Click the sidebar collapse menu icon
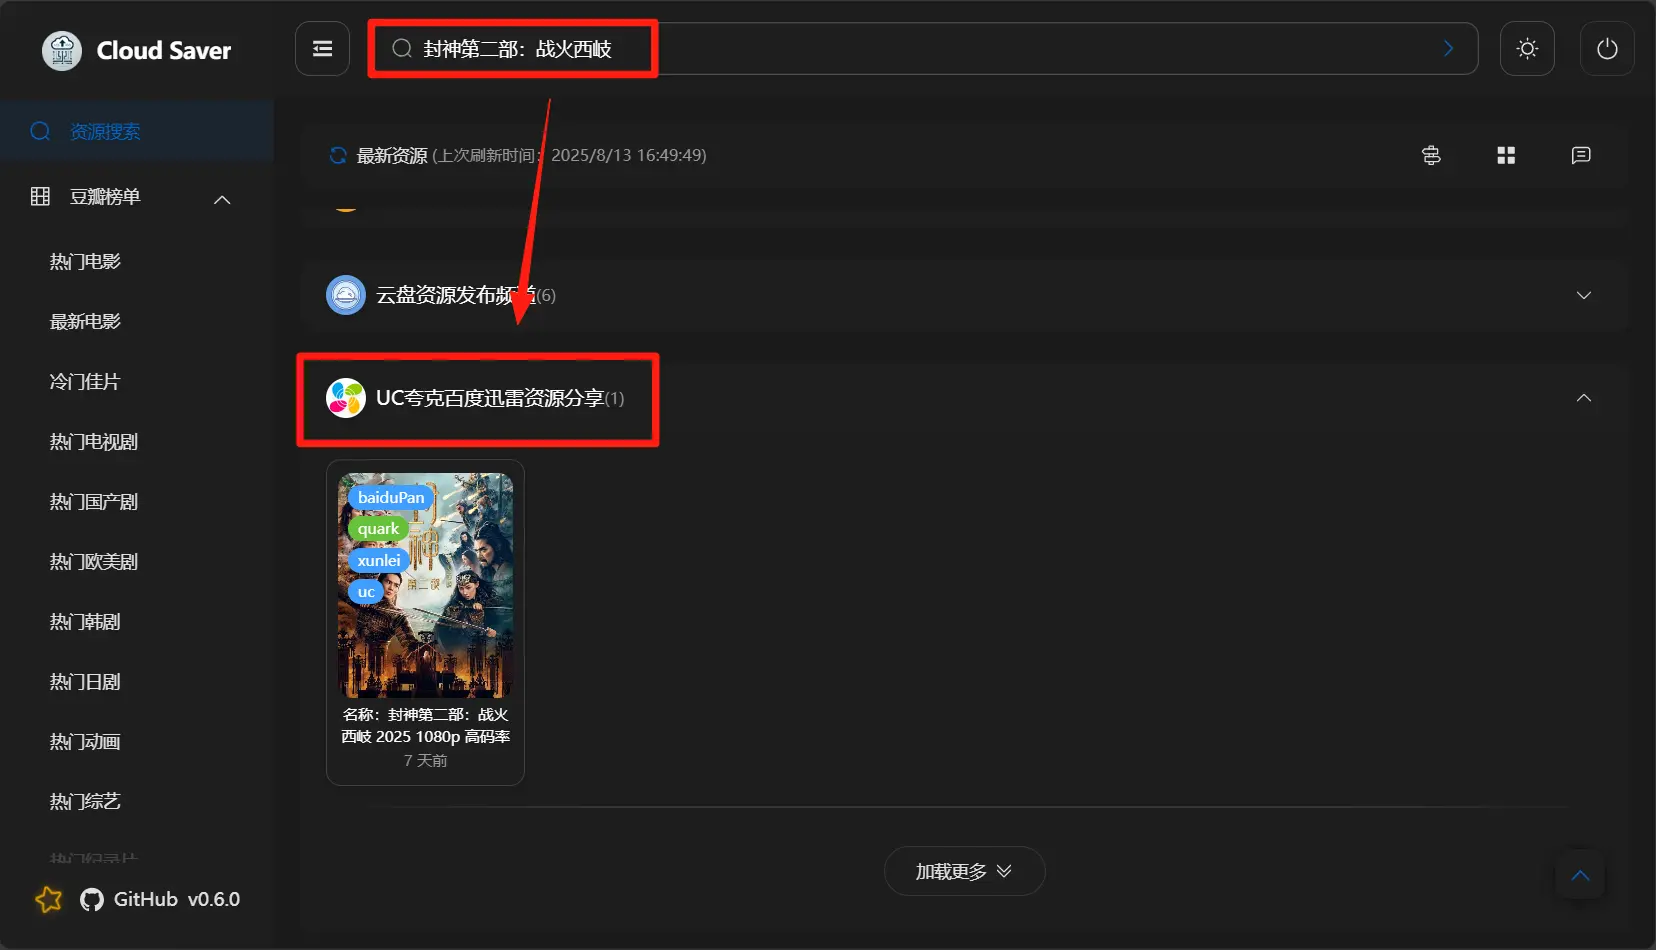The height and width of the screenshot is (950, 1656). (x=322, y=49)
